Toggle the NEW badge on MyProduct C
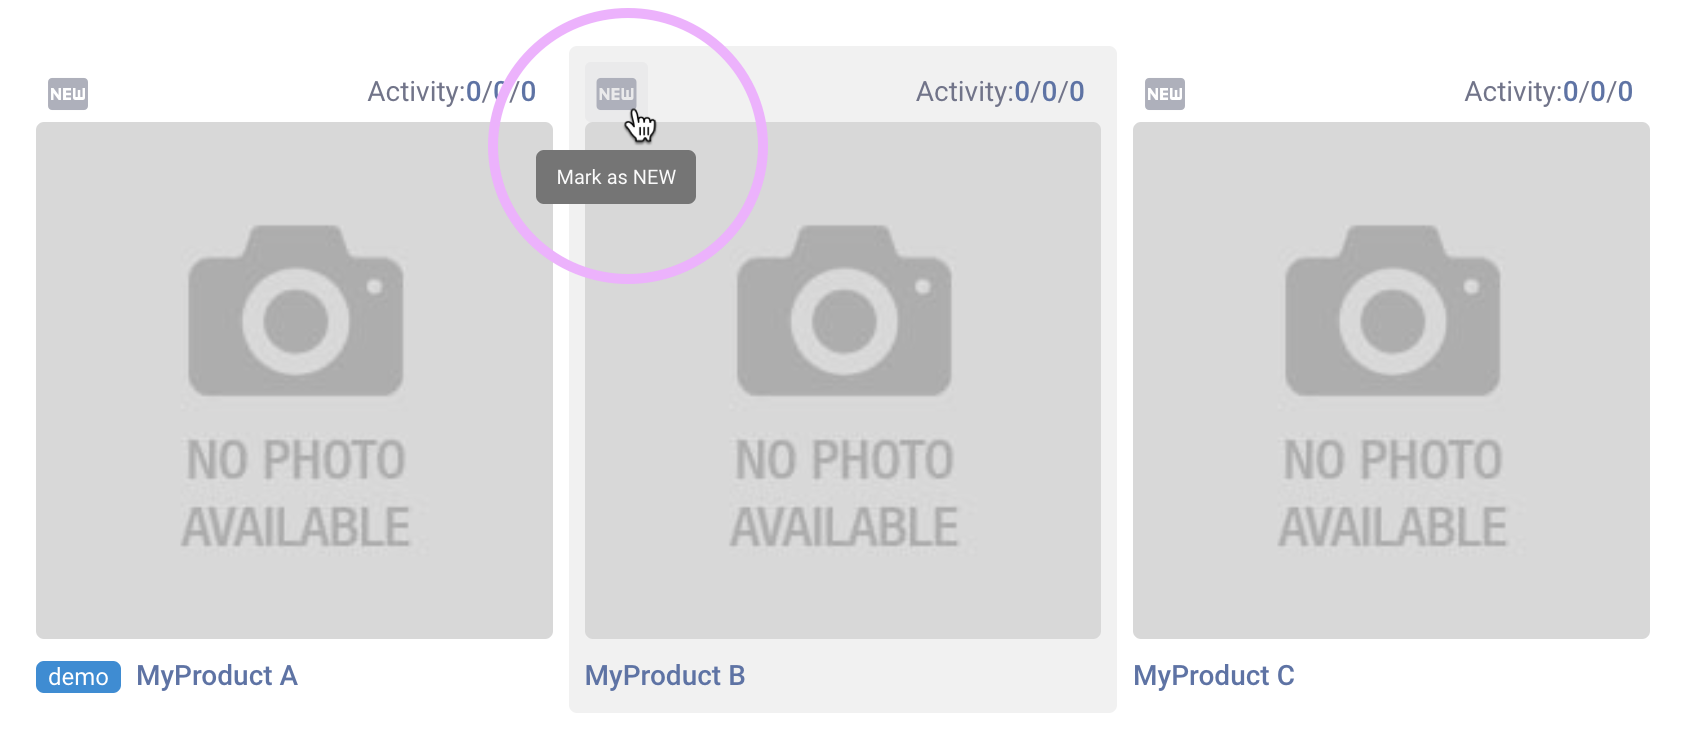 pos(1165,94)
